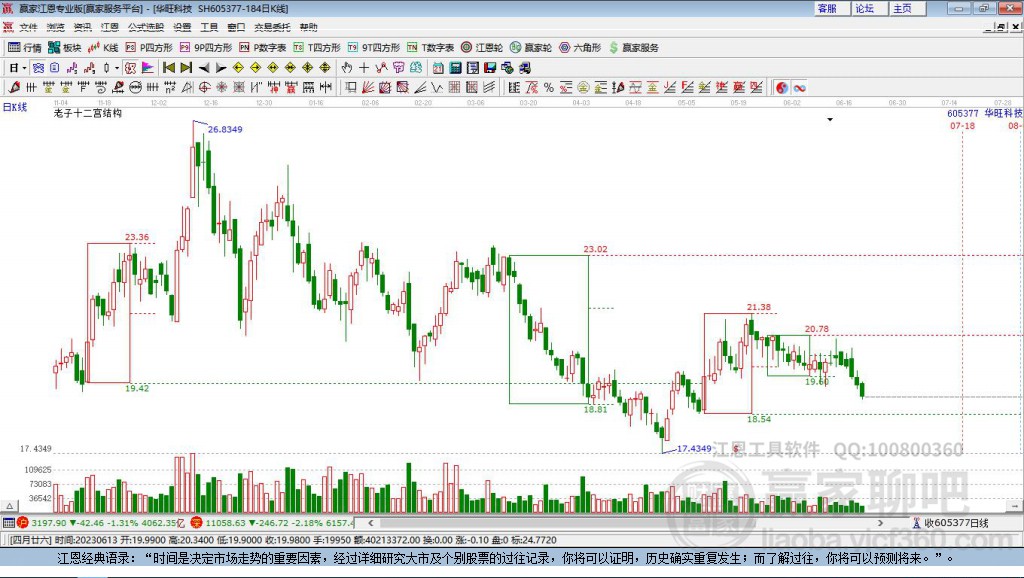The width and height of the screenshot is (1024, 578).
Task: Click the 深 Shenzhen index badge
Action: coord(197,522)
